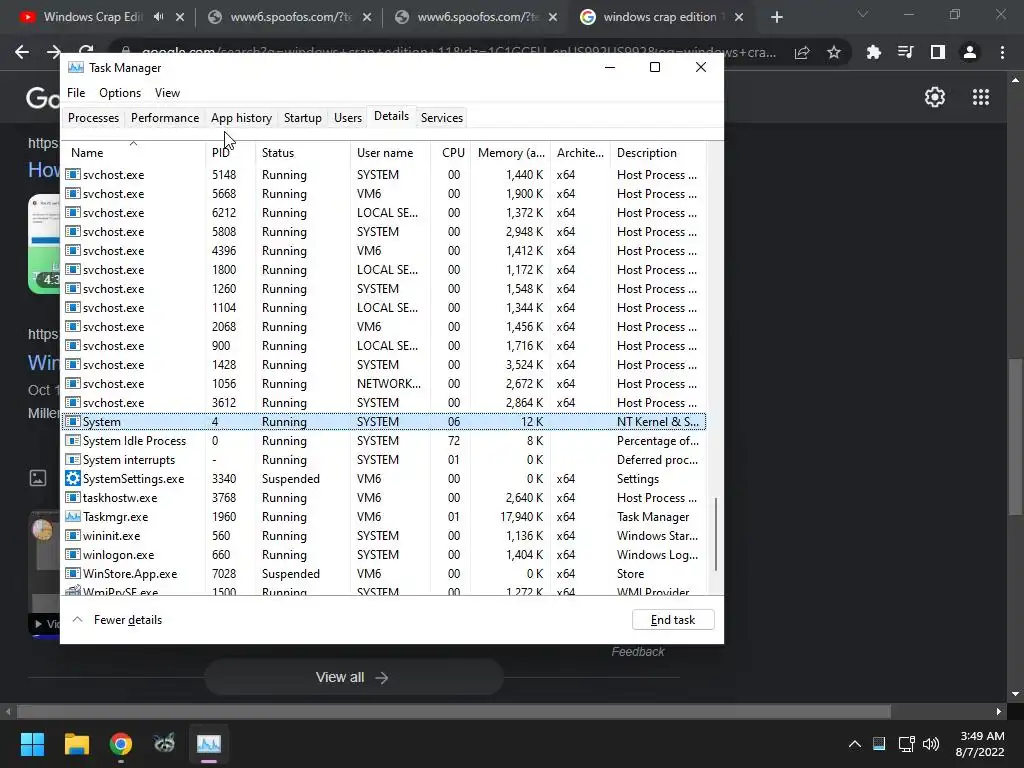This screenshot has height=768, width=1024.
Task: Open Chrome's extensions puzzle icon
Action: 874,52
